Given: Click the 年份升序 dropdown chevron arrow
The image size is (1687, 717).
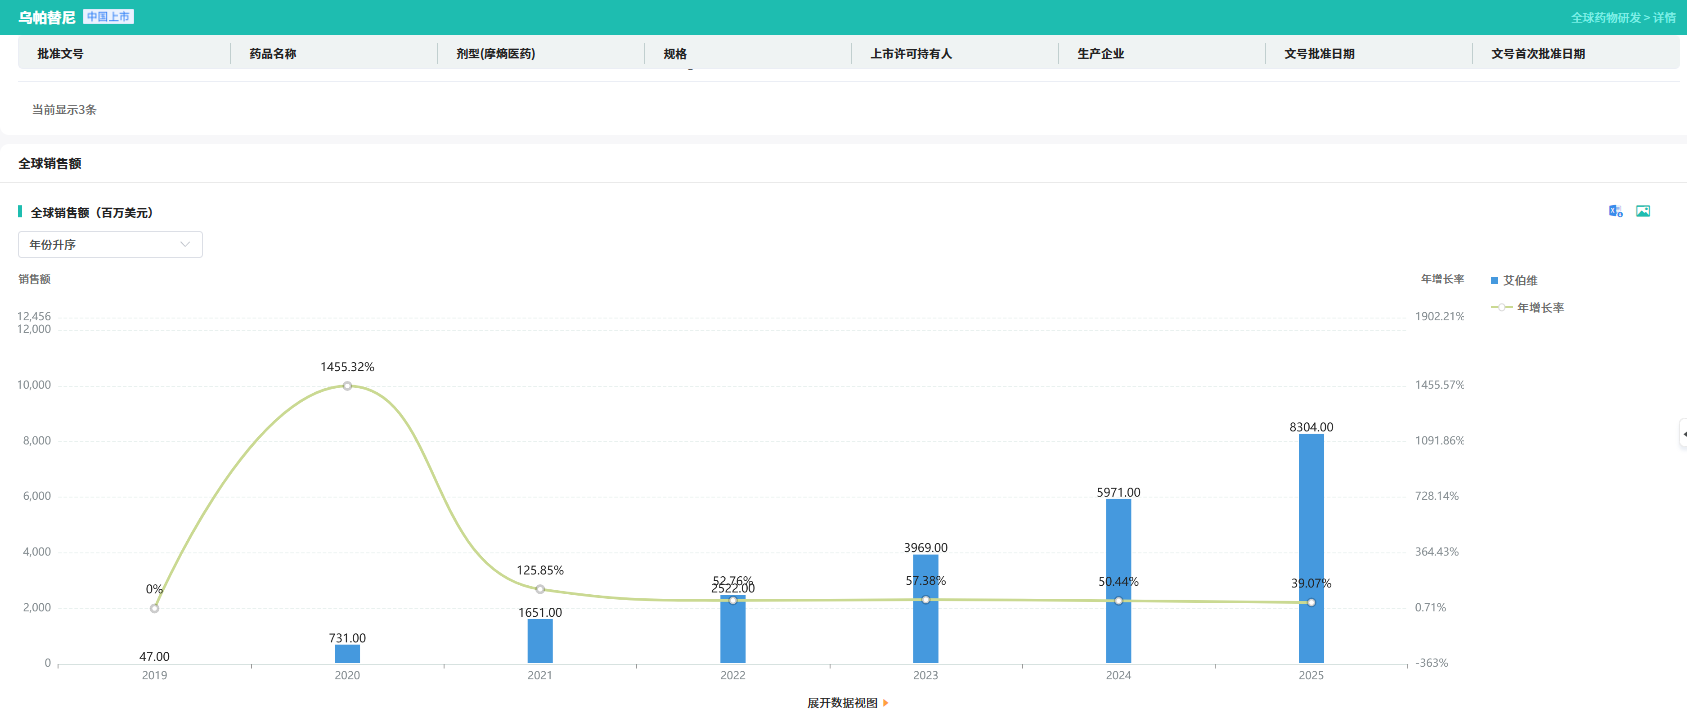Looking at the screenshot, I should [x=185, y=245].
